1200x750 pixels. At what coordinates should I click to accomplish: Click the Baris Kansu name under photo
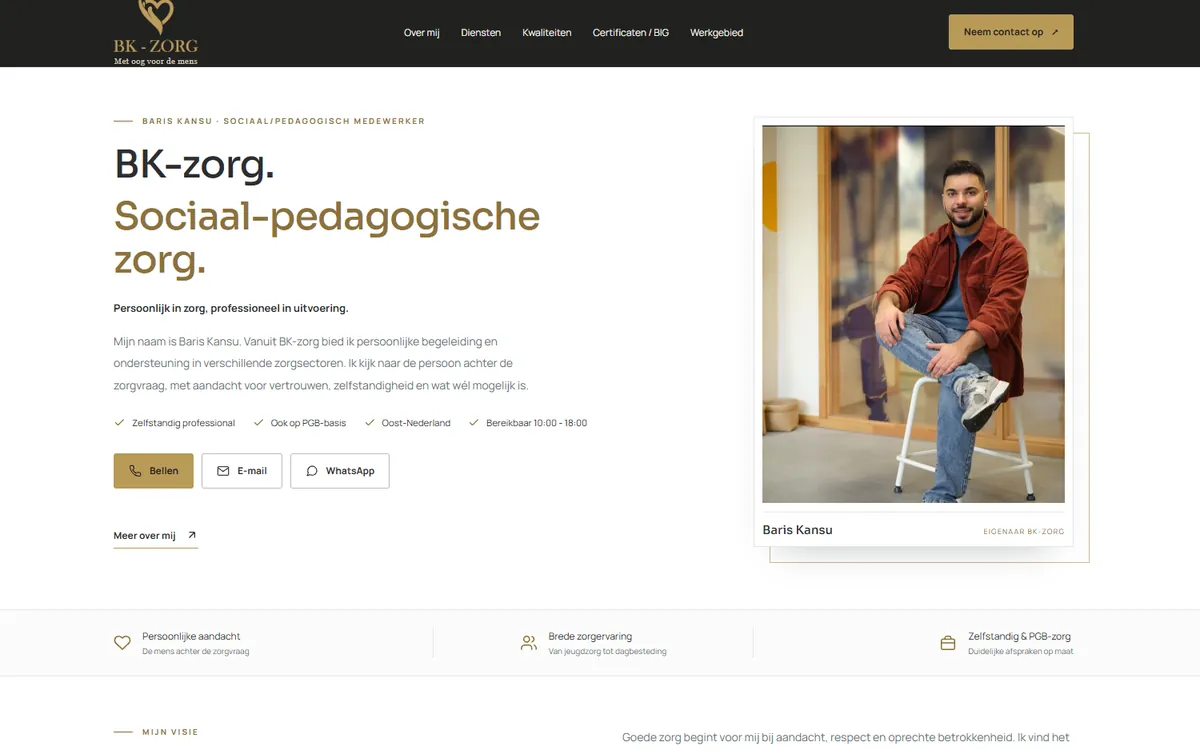798,530
